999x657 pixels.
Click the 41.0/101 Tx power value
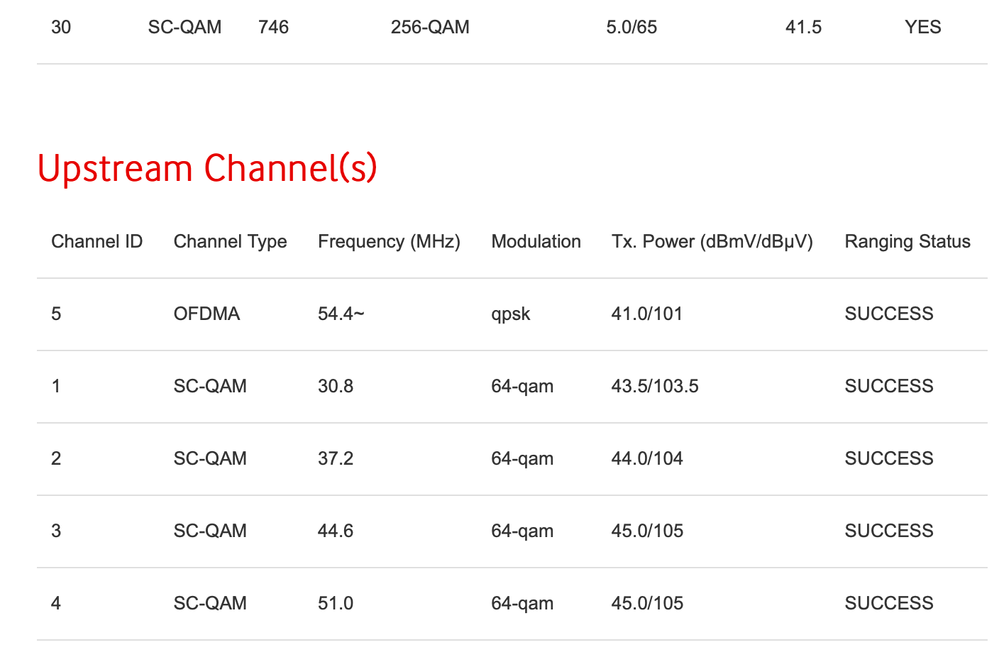pos(647,314)
